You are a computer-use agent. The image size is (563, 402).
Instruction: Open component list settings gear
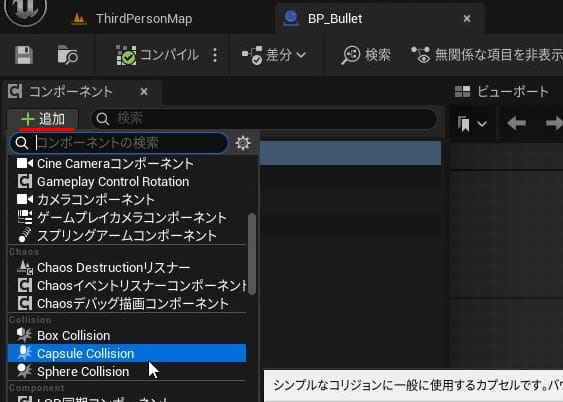243,143
